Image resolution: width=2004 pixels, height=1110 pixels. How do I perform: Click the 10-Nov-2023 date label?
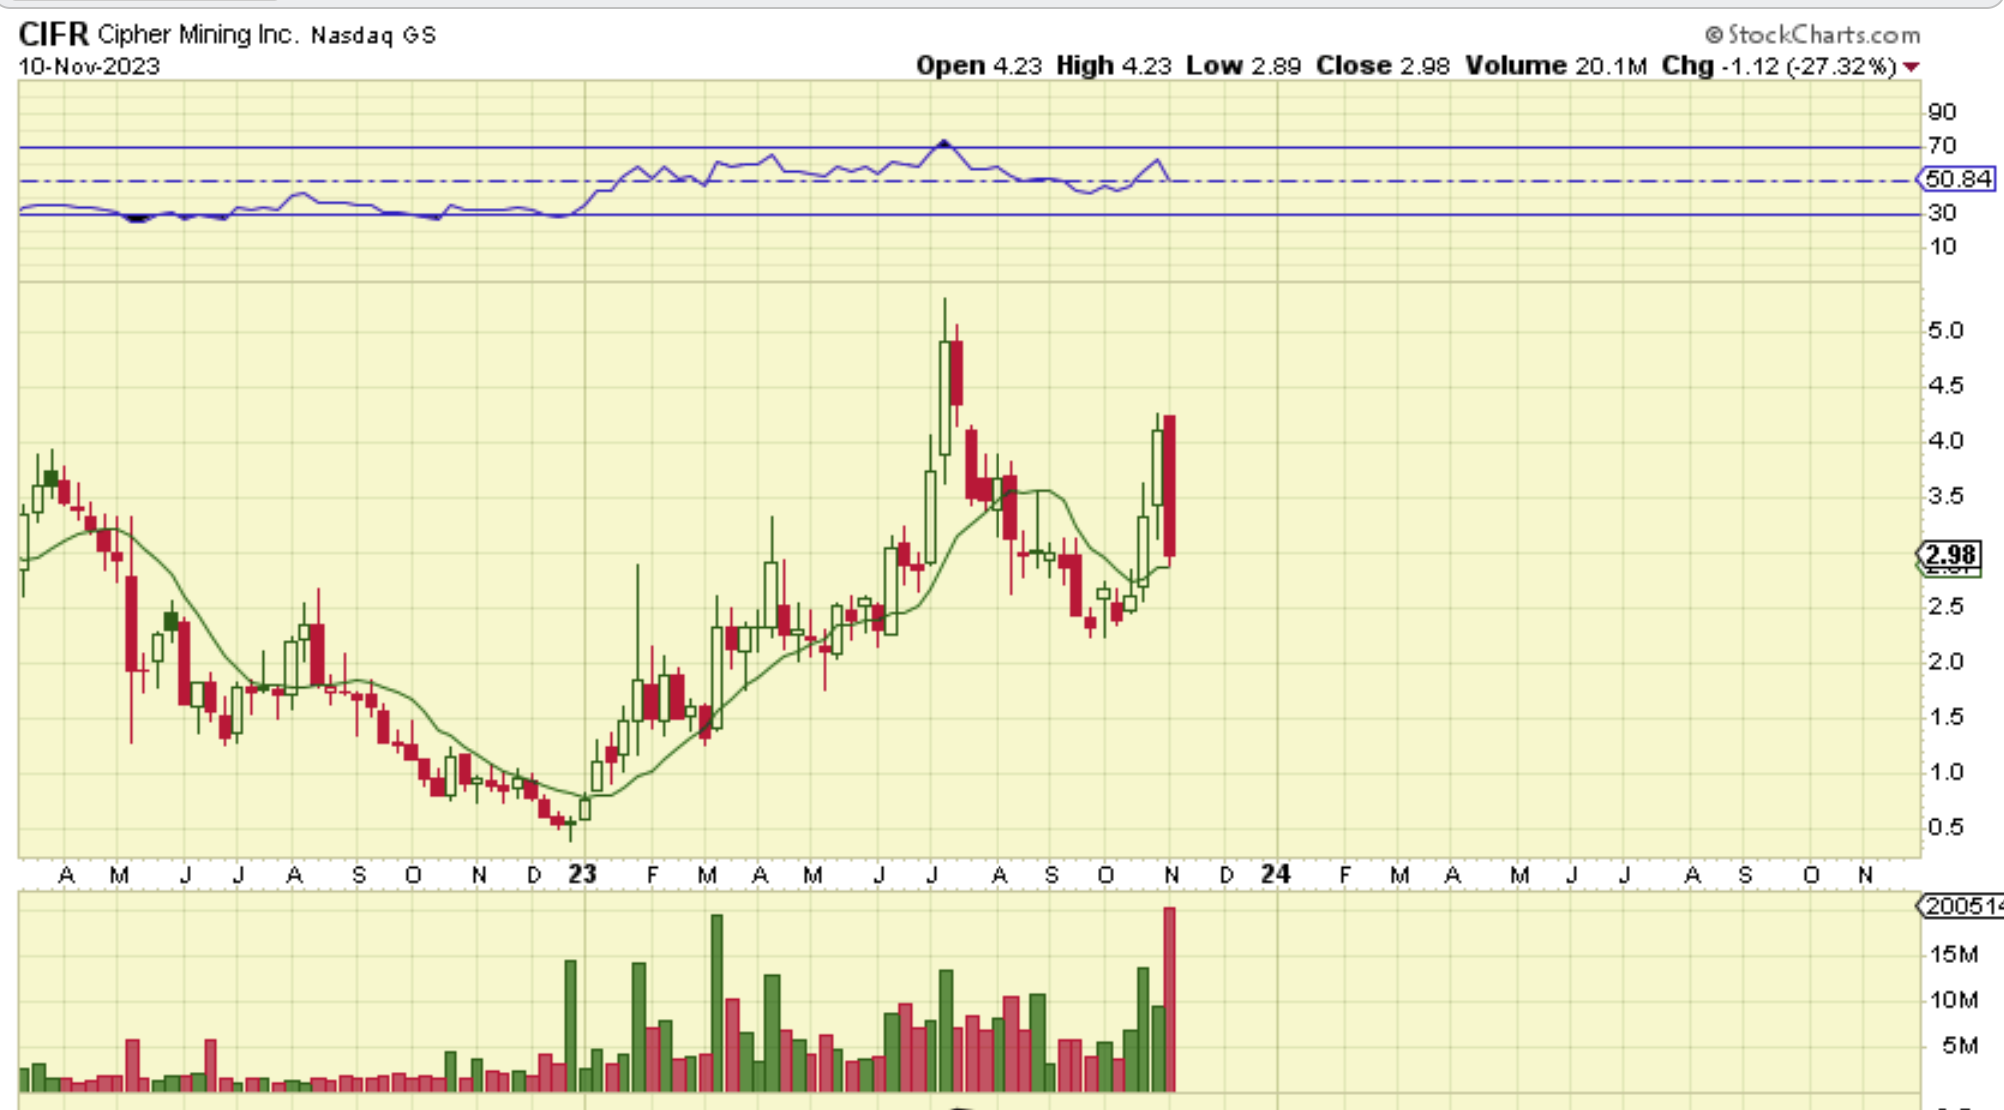(x=89, y=66)
